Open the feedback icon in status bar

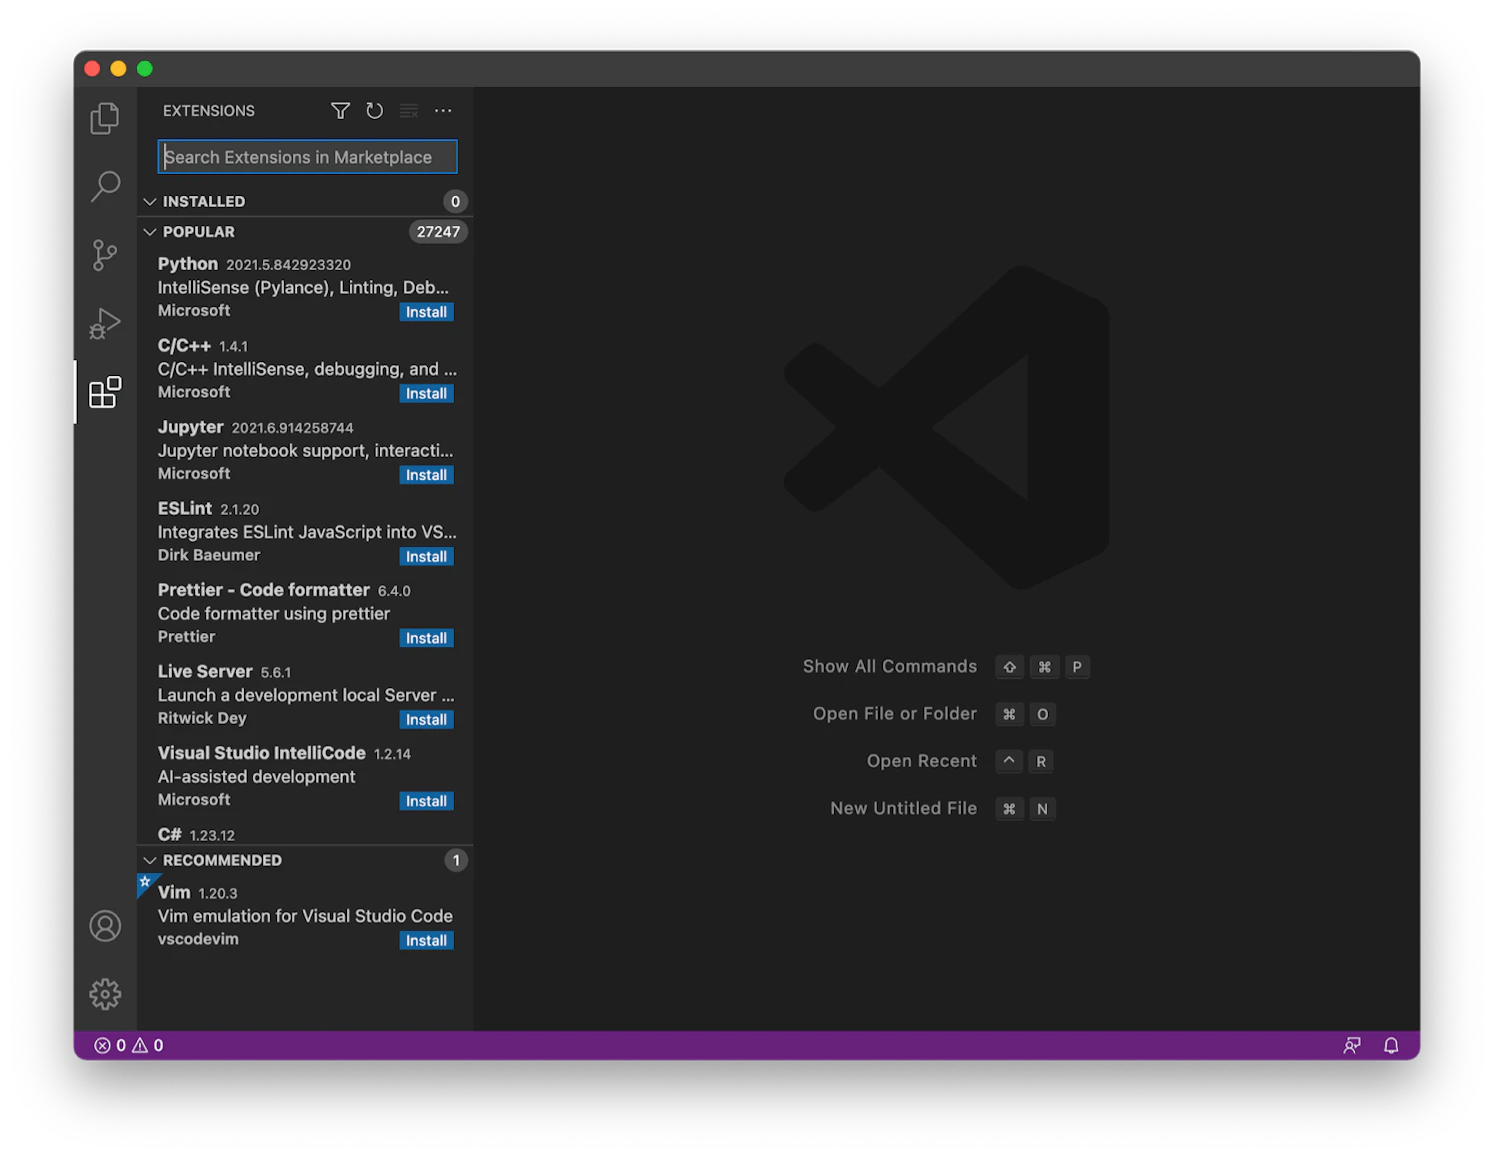click(x=1352, y=1045)
